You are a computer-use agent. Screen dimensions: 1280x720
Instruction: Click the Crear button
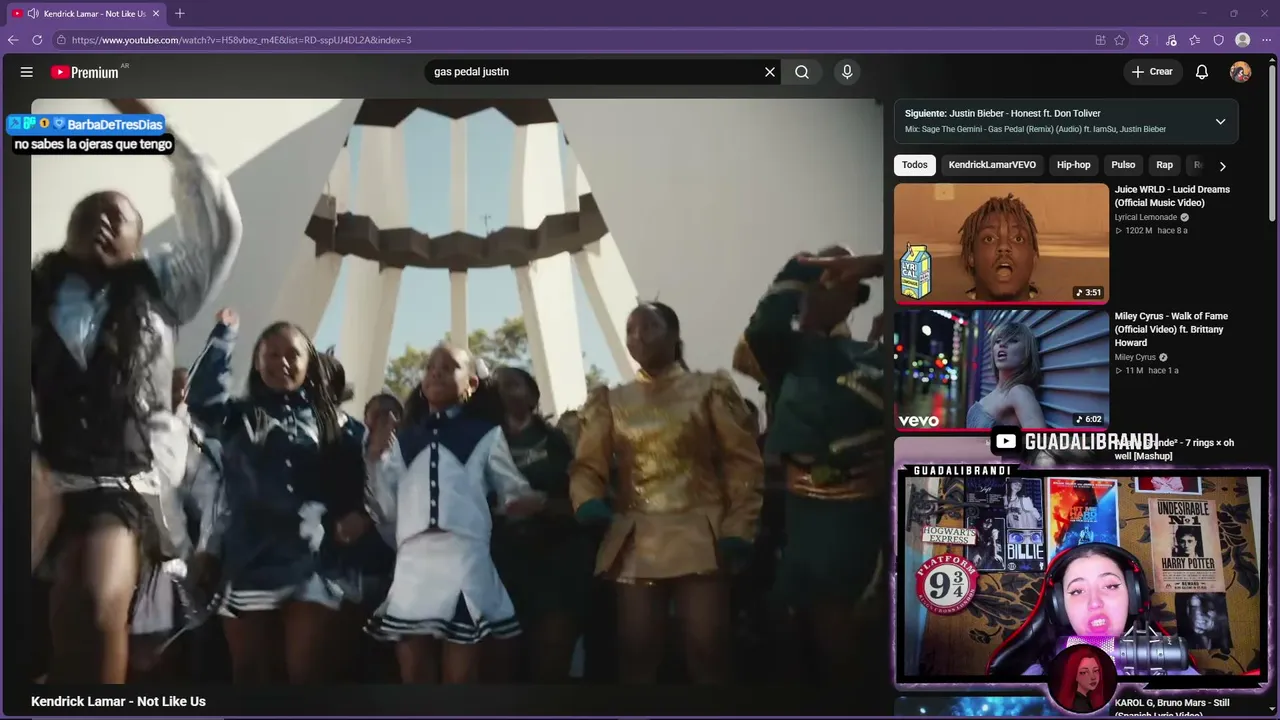click(x=1152, y=72)
